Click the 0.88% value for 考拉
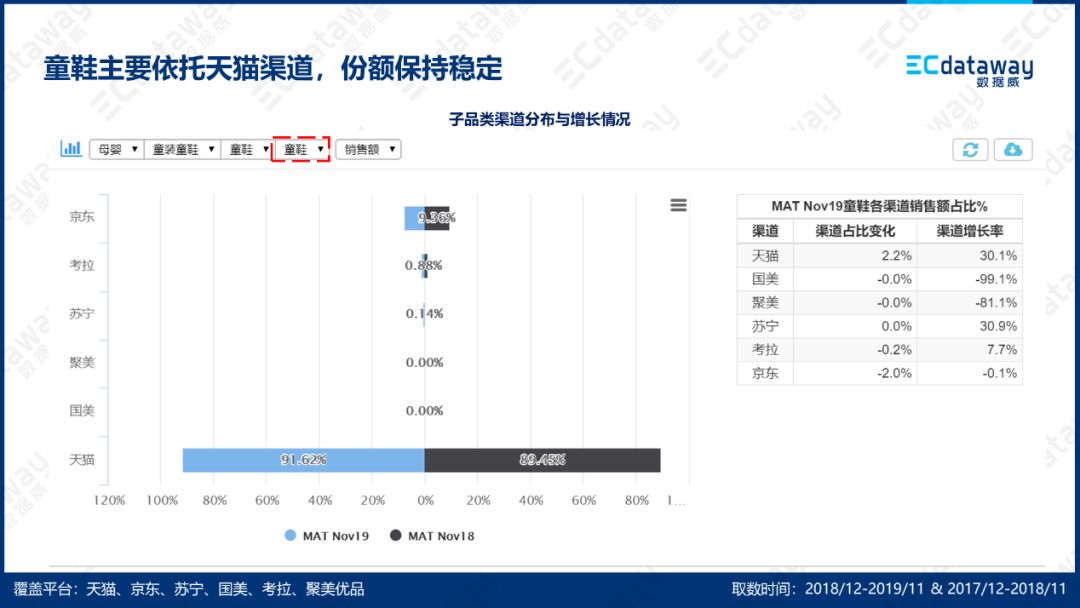Screen dimensions: 1080x608 coord(424,265)
